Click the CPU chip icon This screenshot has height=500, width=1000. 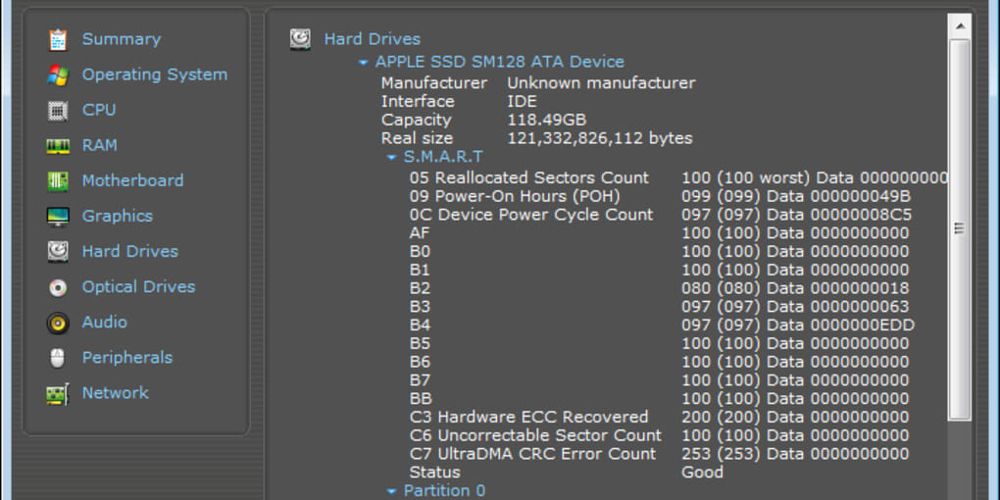coord(57,110)
